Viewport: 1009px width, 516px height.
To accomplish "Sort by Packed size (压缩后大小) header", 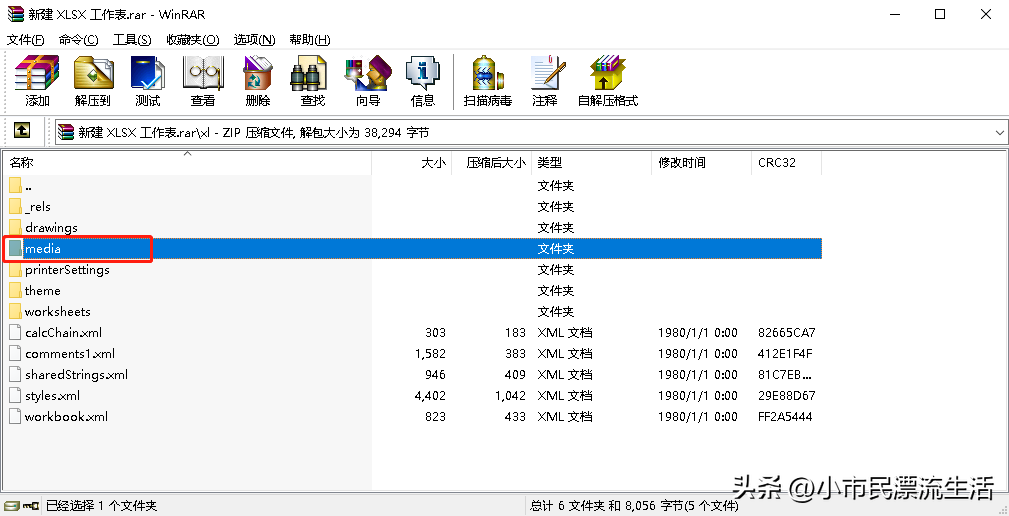I will [492, 163].
